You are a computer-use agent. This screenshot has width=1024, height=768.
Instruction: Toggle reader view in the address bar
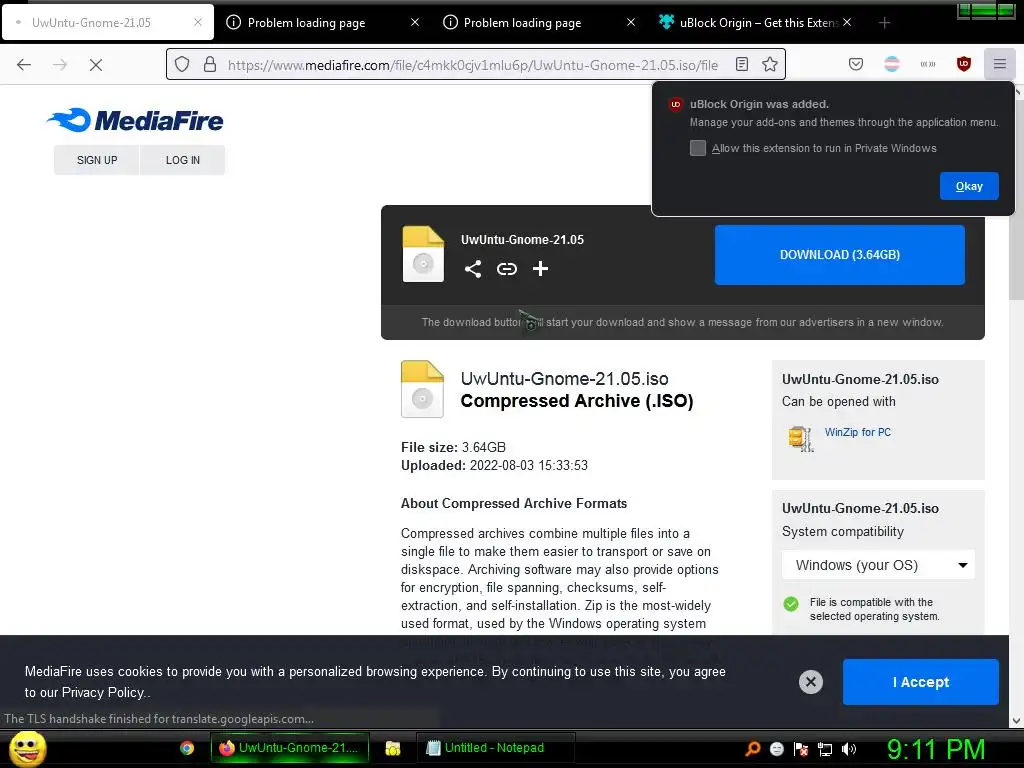(742, 64)
